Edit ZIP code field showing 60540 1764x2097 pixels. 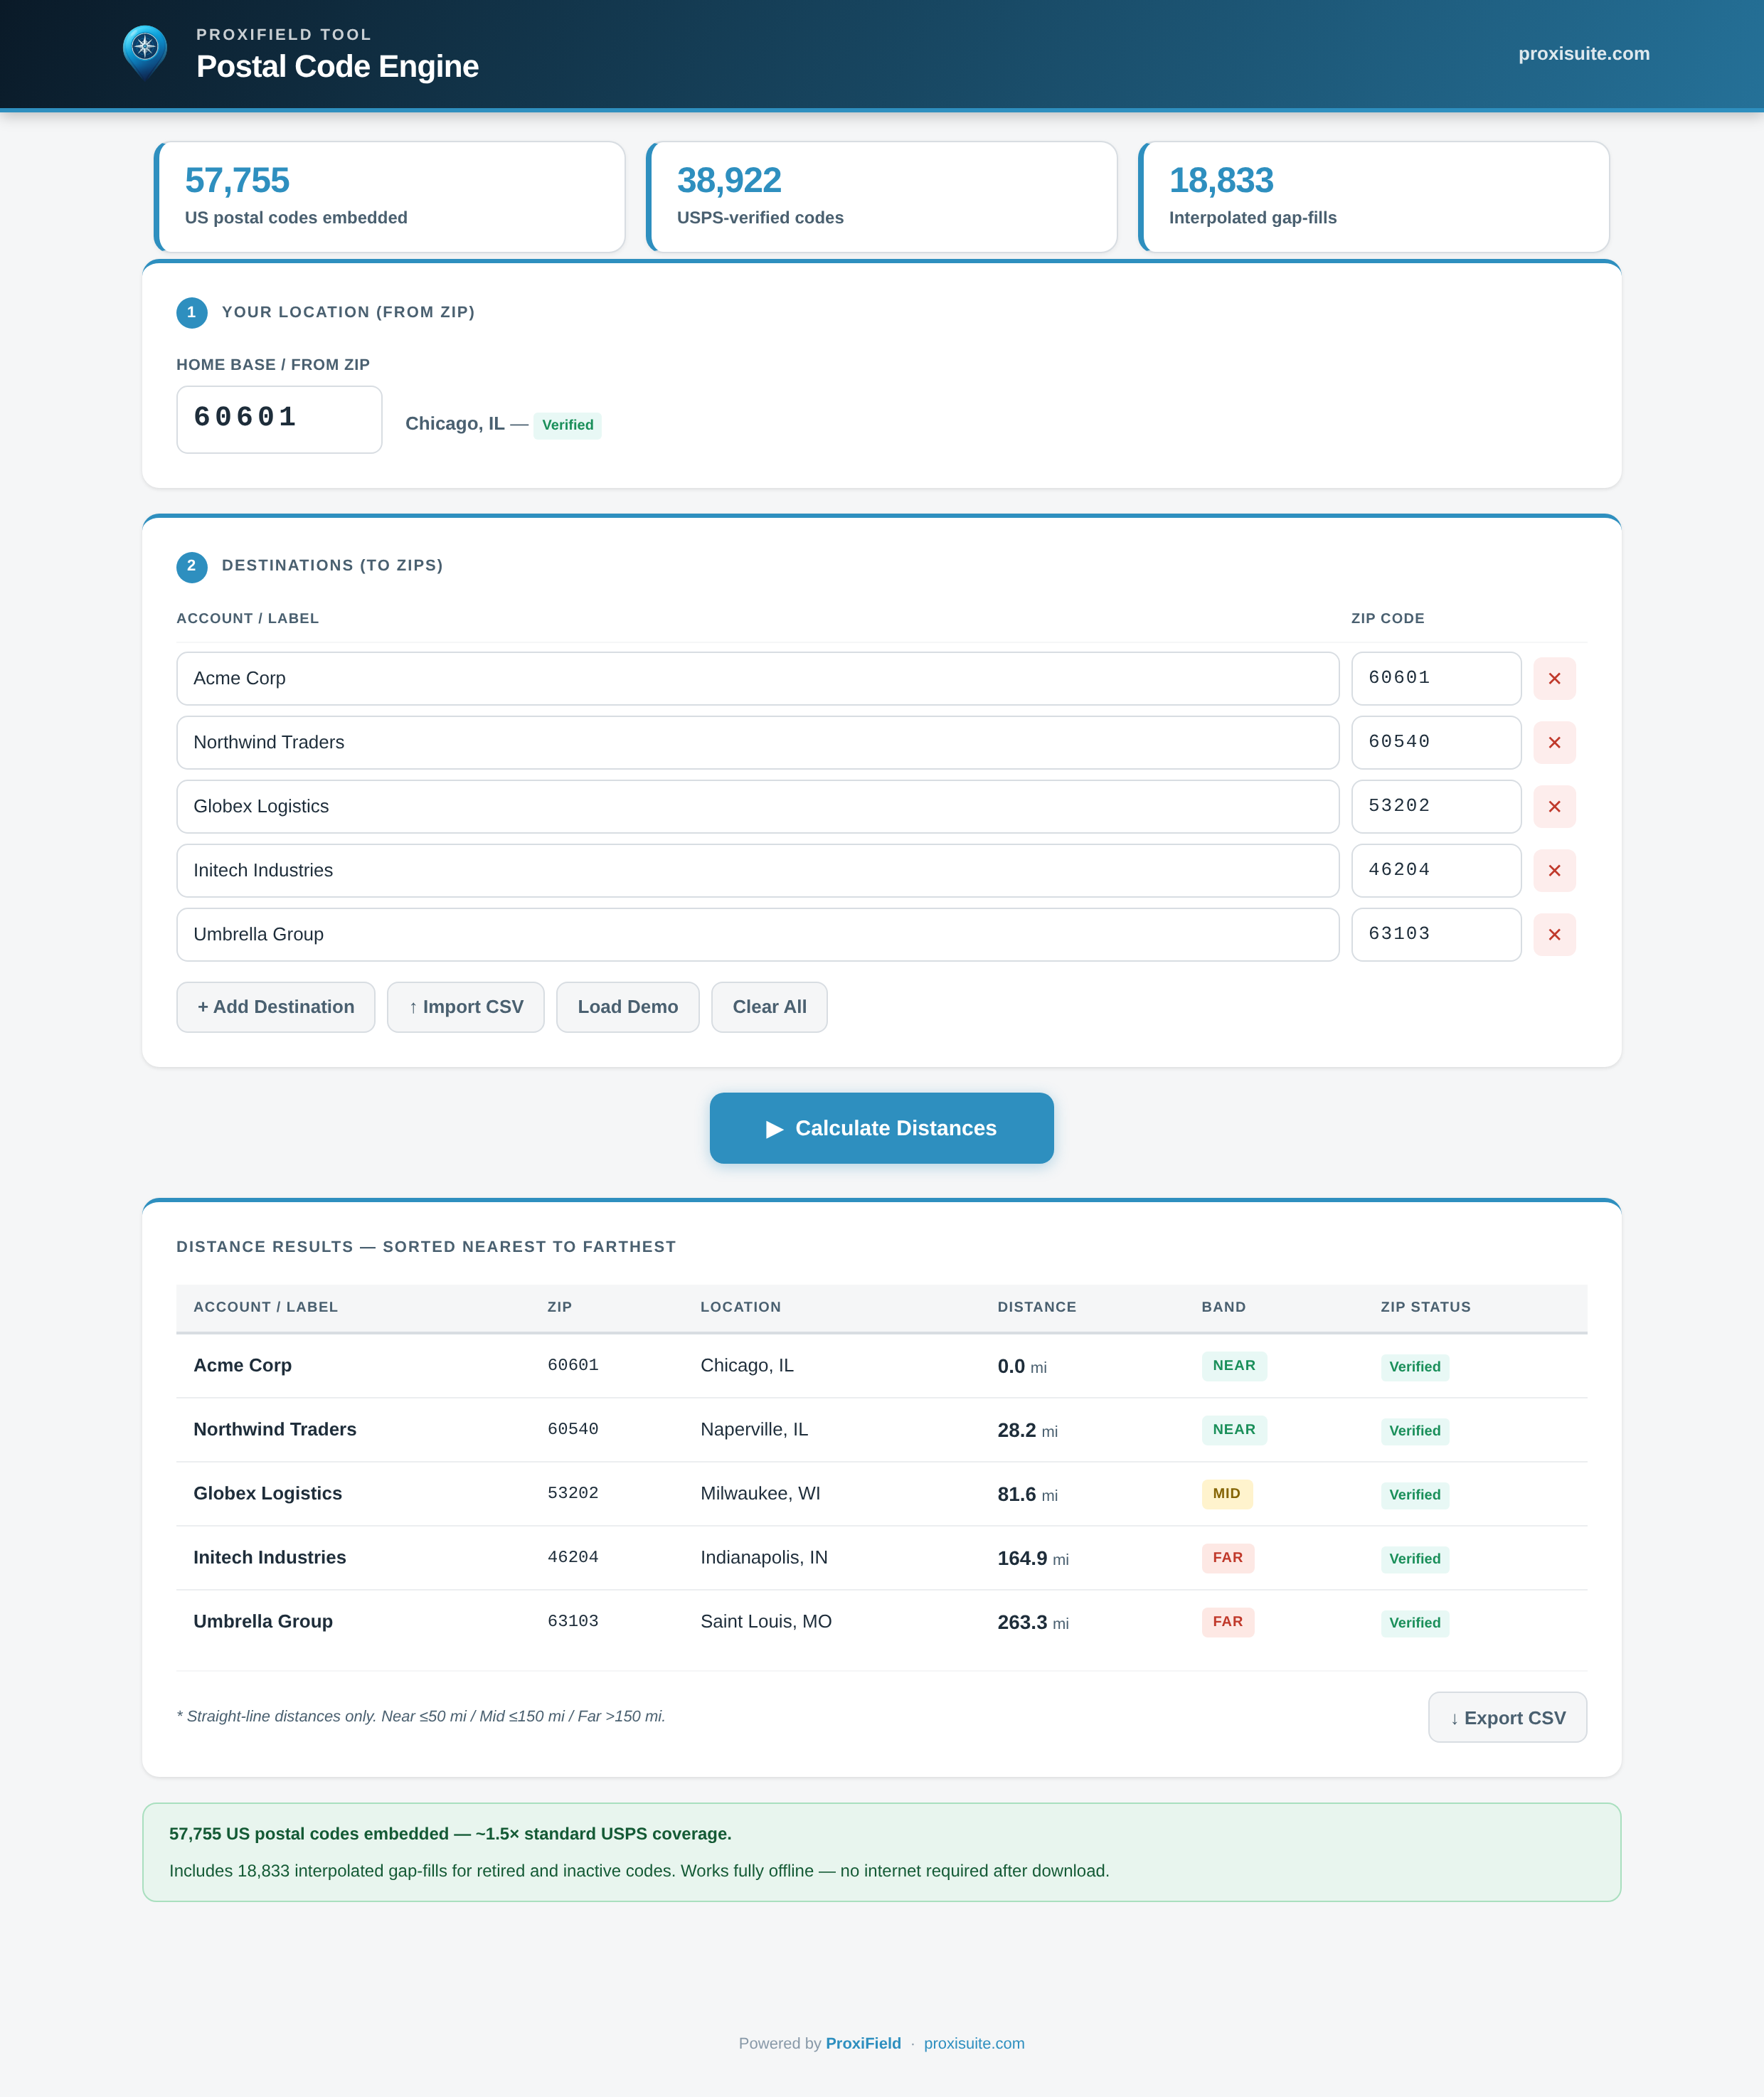(x=1436, y=743)
